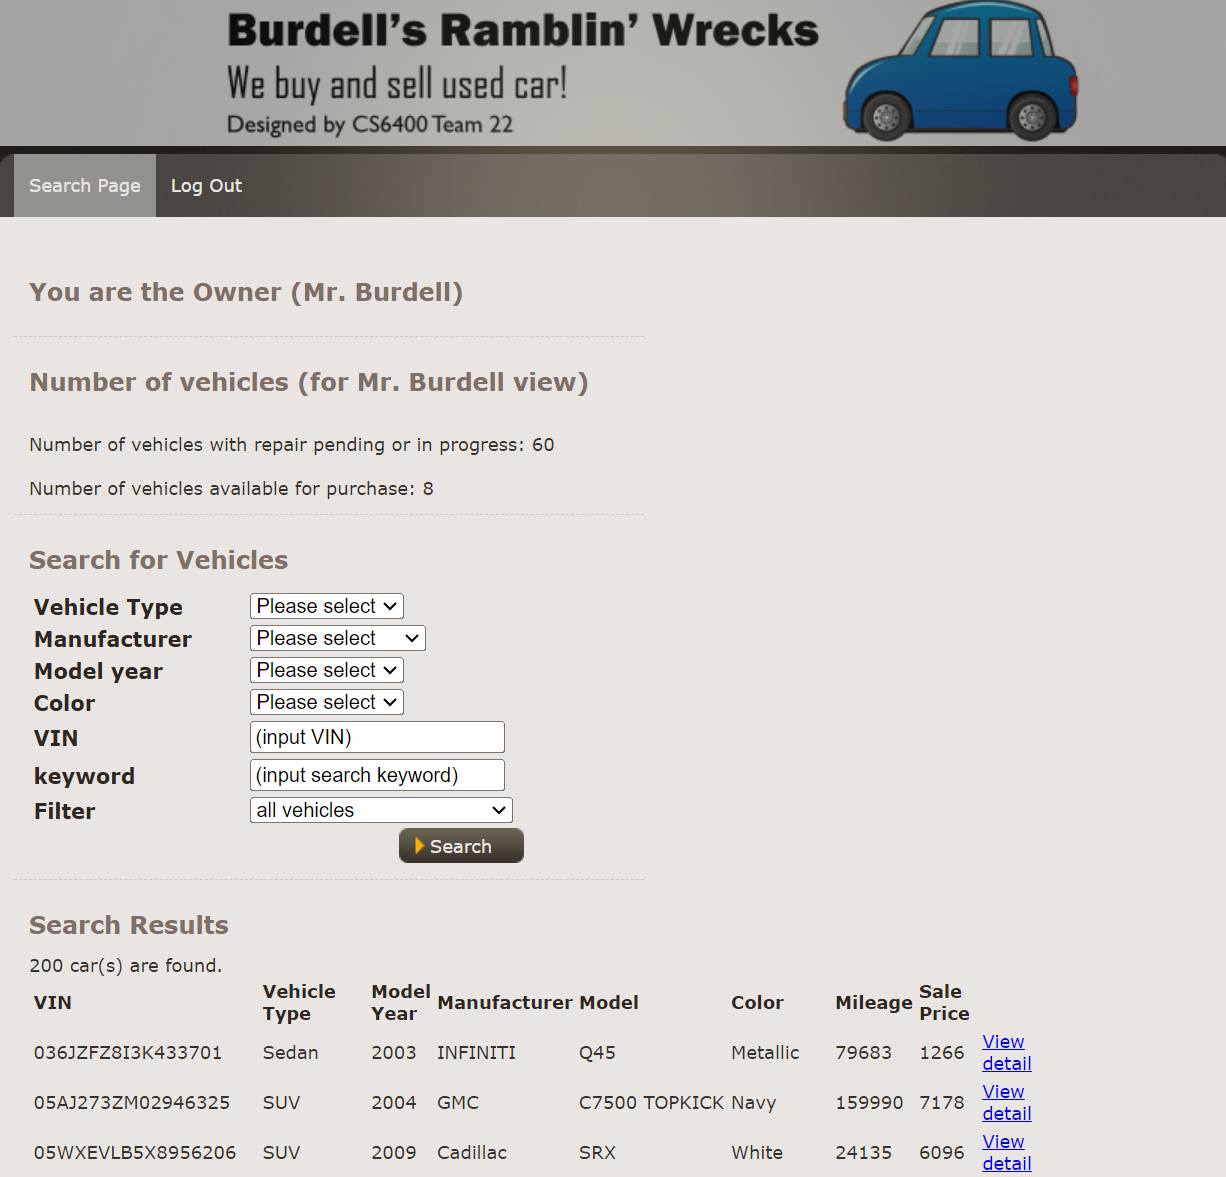Screen dimensions: 1226x1177
Task: Click mileage value 79683
Action: (863, 1053)
